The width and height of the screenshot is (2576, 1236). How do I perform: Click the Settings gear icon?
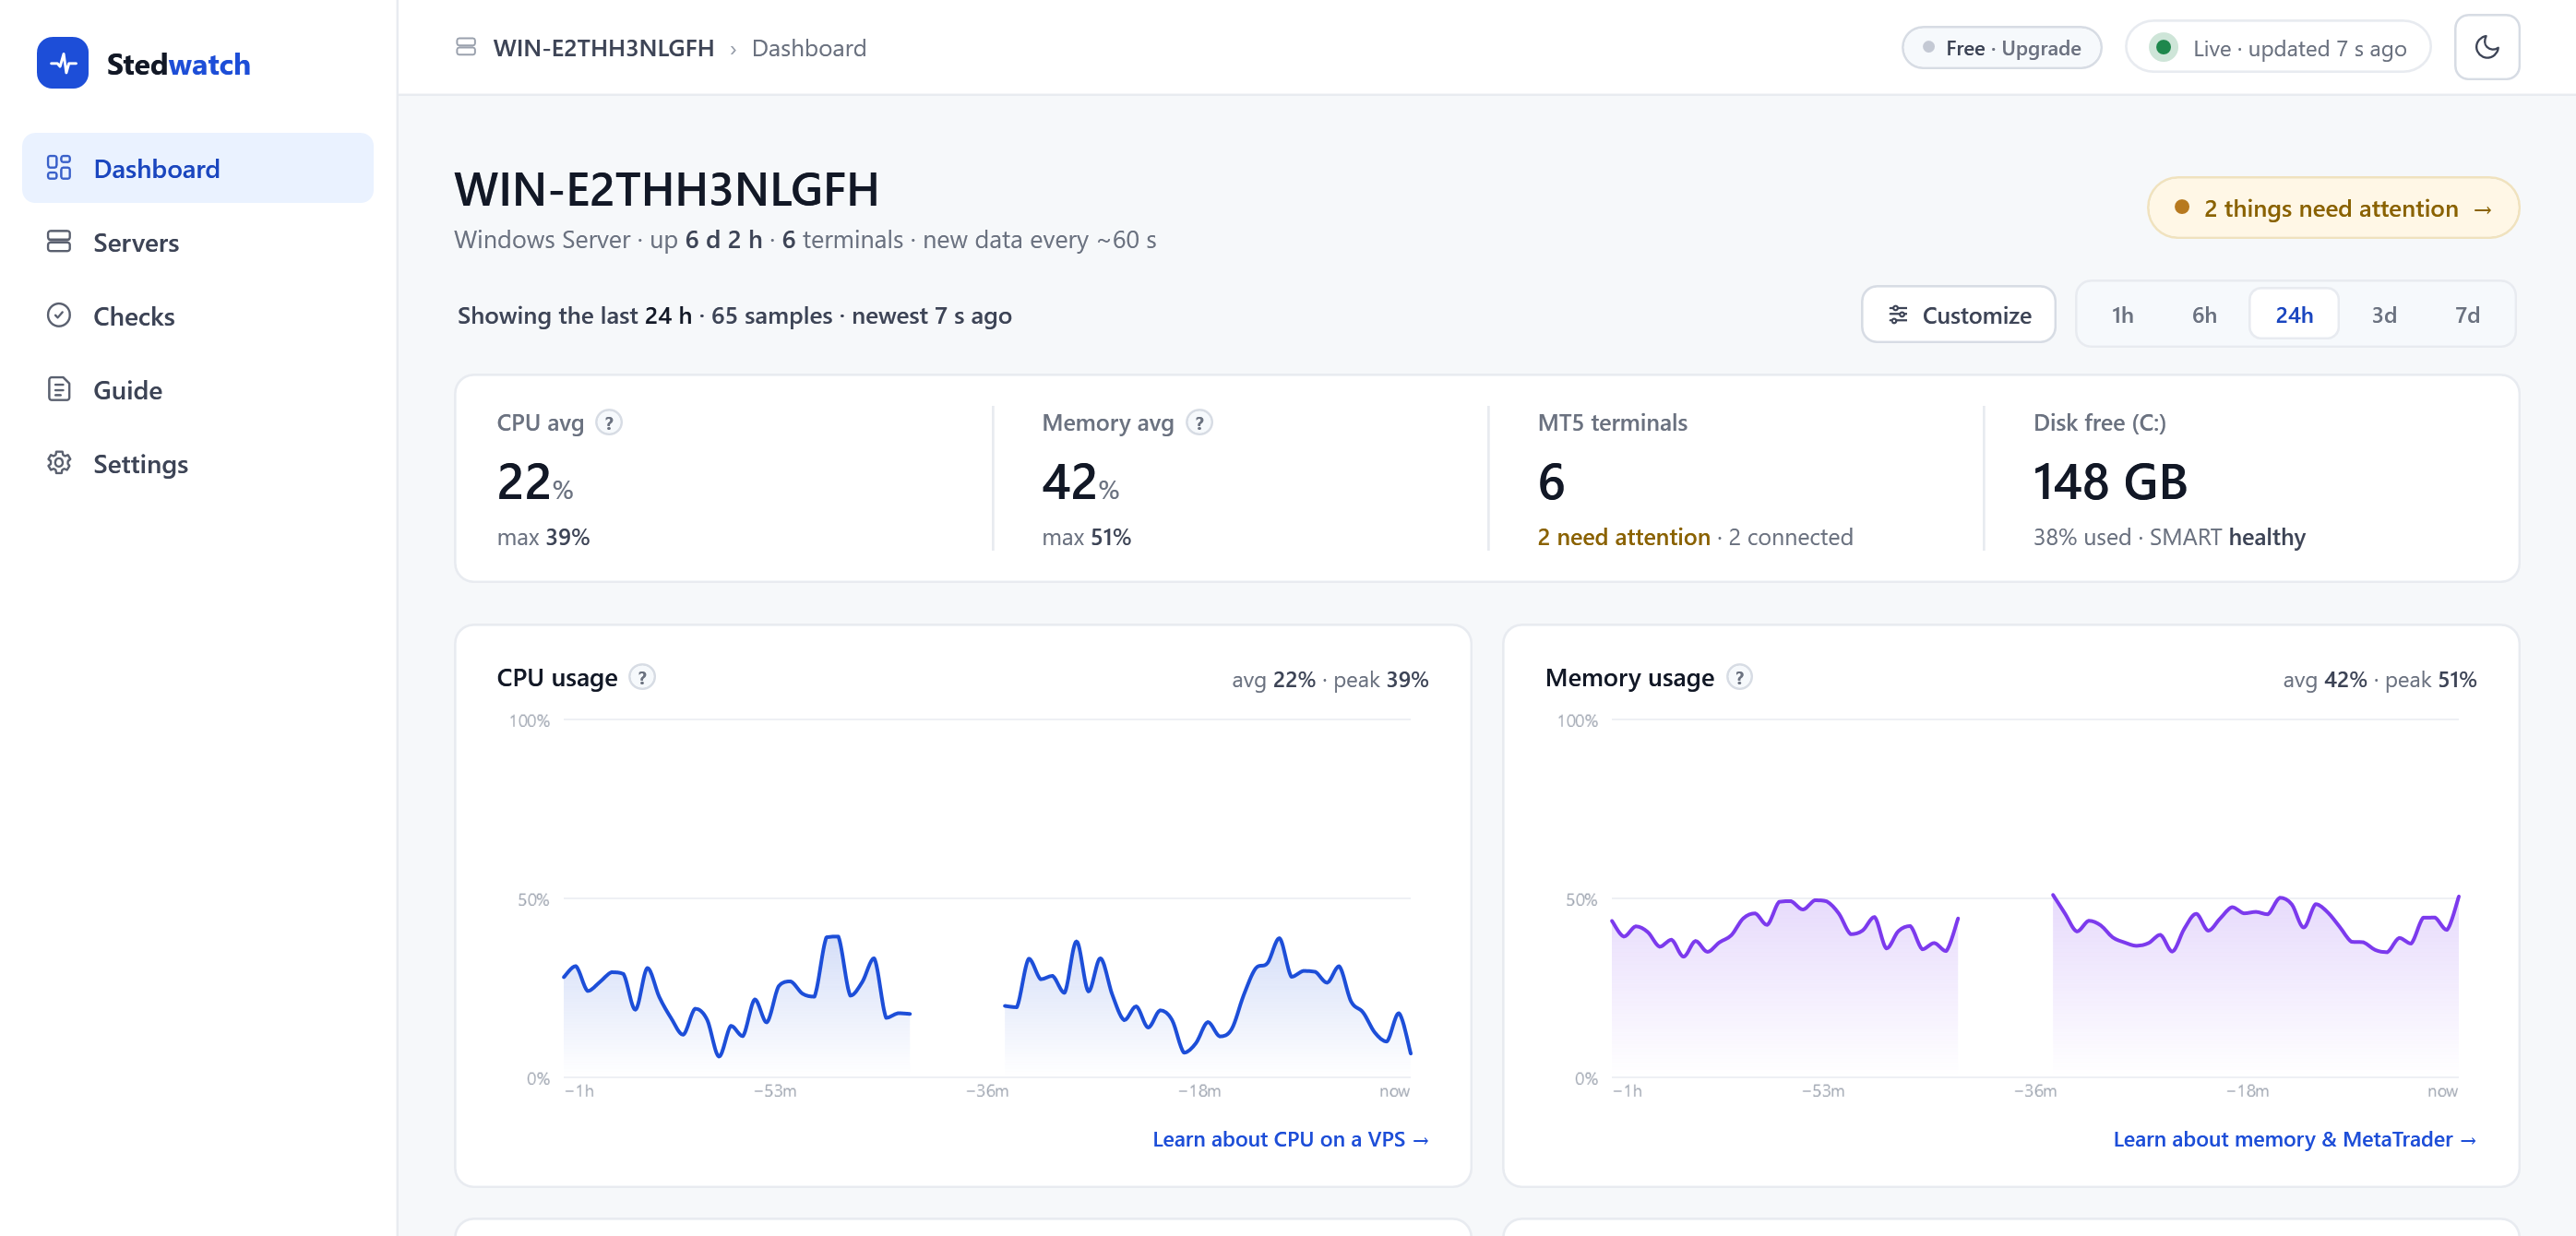[59, 463]
